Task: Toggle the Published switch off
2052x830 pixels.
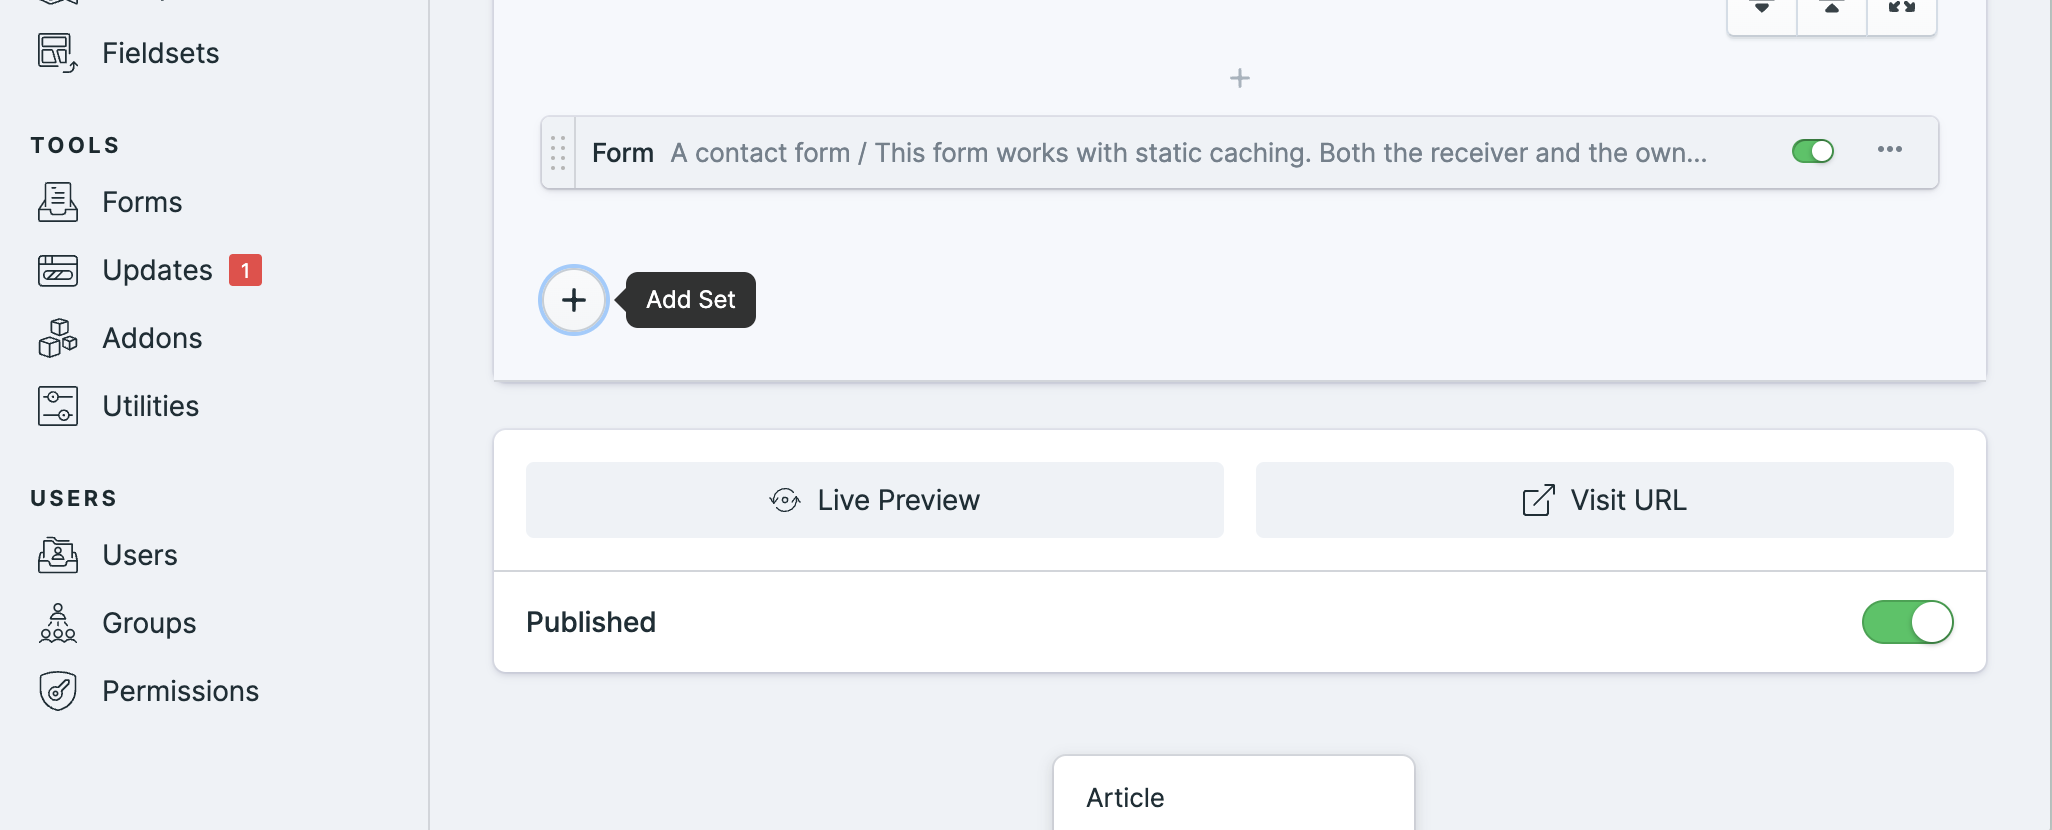Action: pyautogui.click(x=1907, y=622)
